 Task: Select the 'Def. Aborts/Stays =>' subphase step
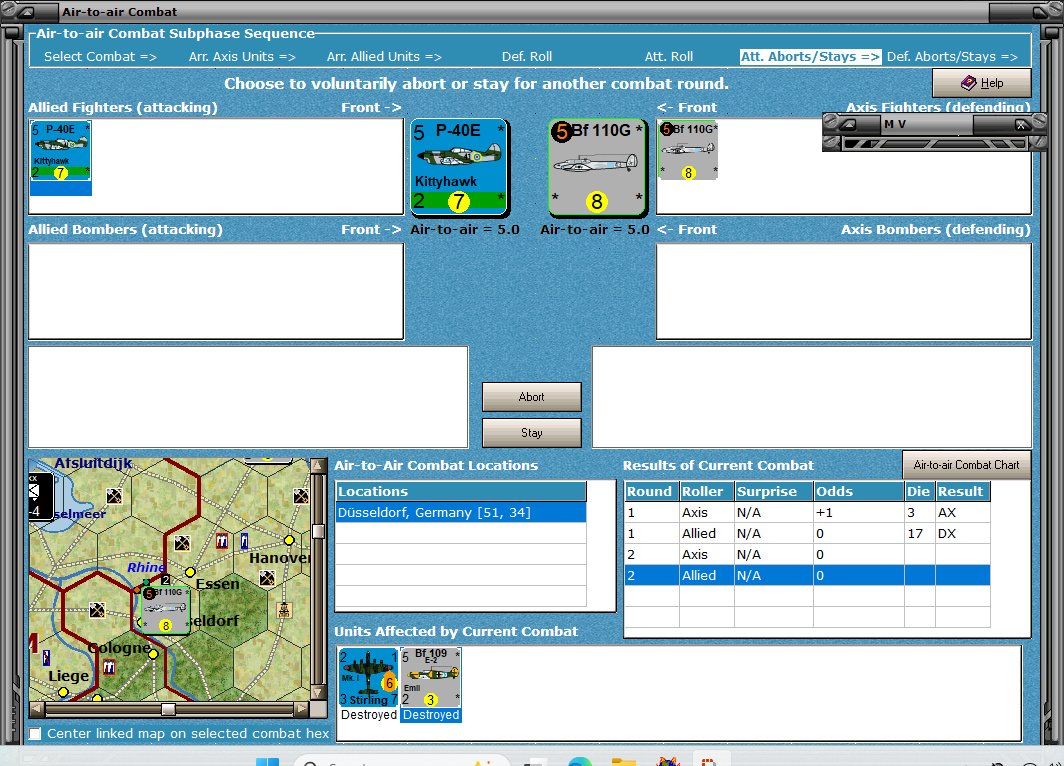tap(952, 56)
